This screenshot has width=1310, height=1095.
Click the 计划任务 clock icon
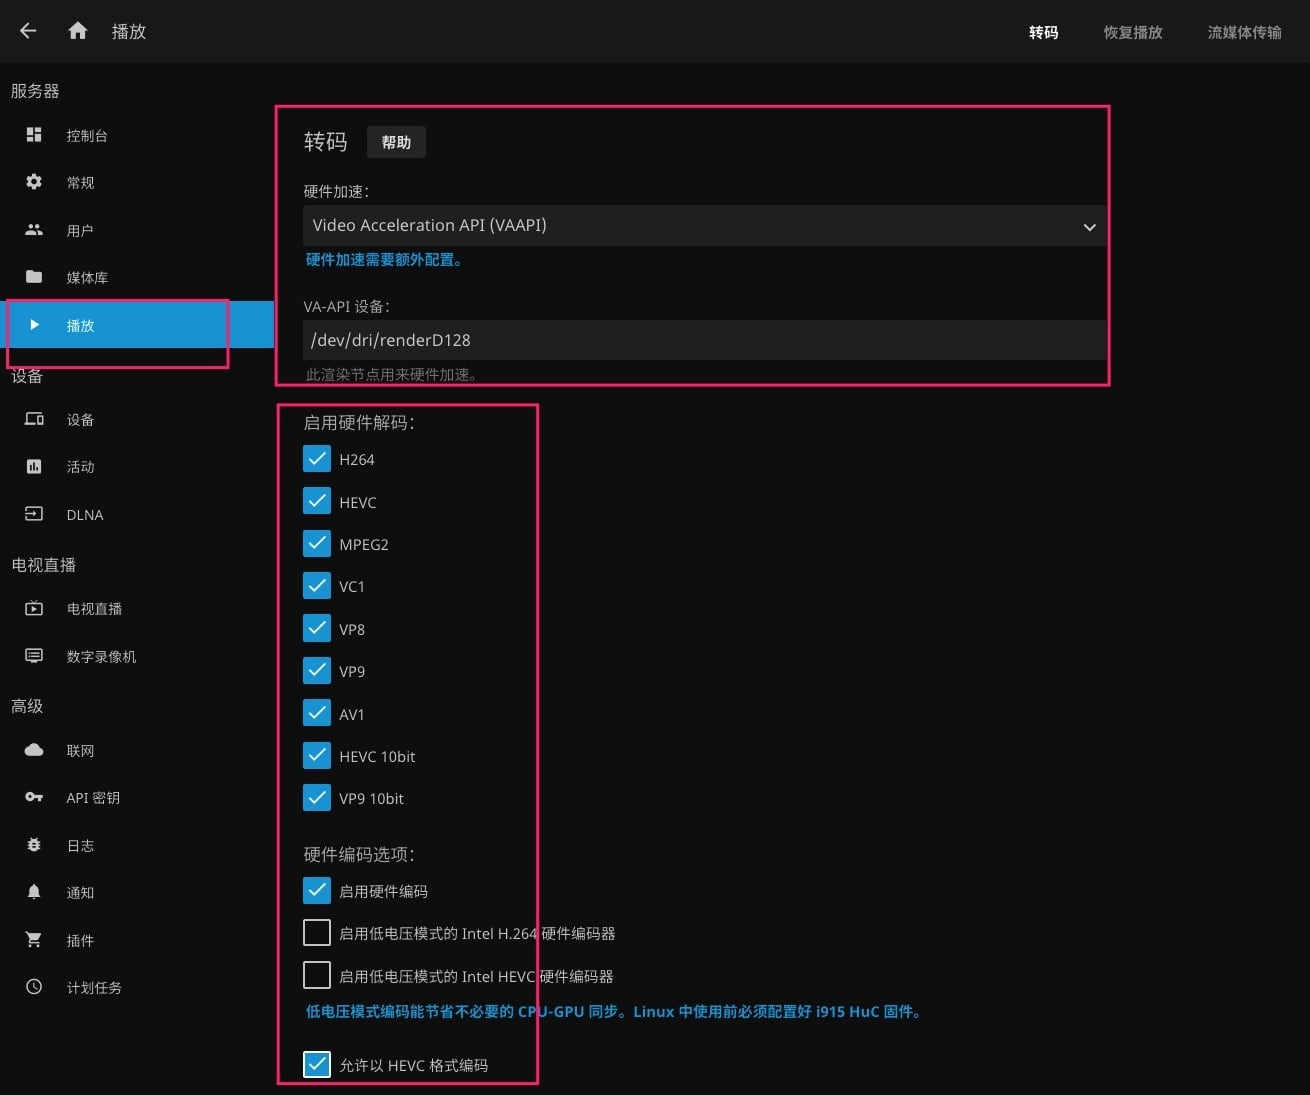coord(34,987)
